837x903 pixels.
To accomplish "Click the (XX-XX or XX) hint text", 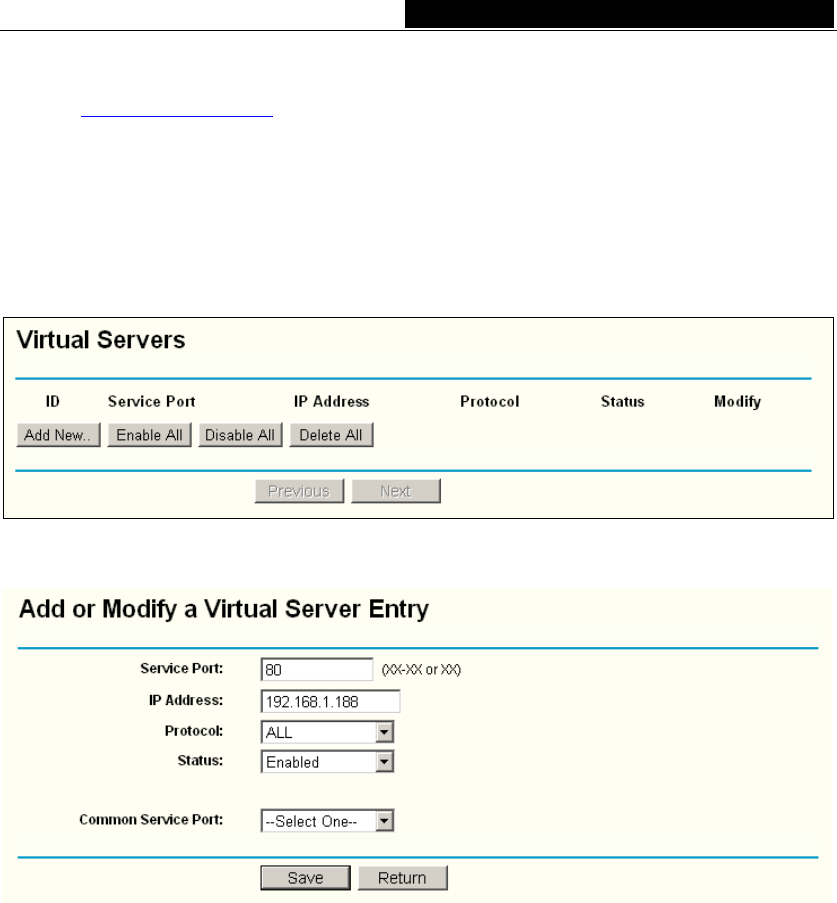I will click(421, 670).
